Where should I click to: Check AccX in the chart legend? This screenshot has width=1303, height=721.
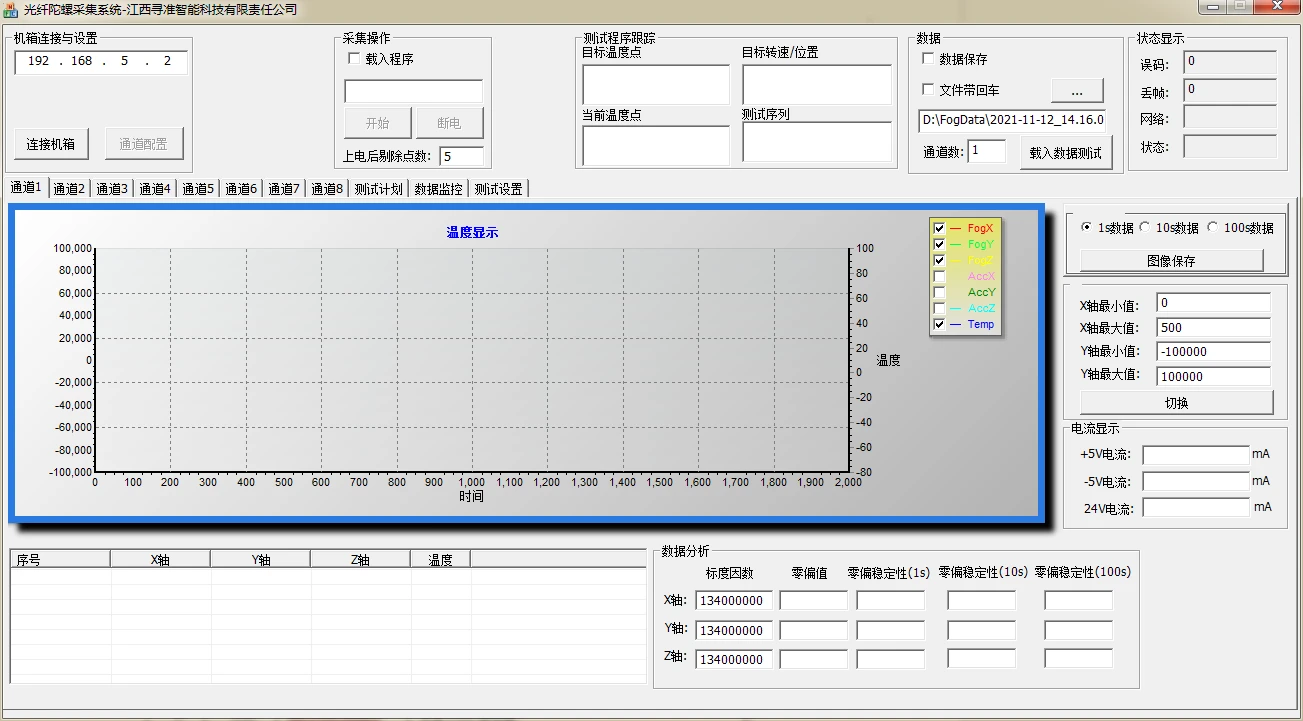click(x=939, y=277)
